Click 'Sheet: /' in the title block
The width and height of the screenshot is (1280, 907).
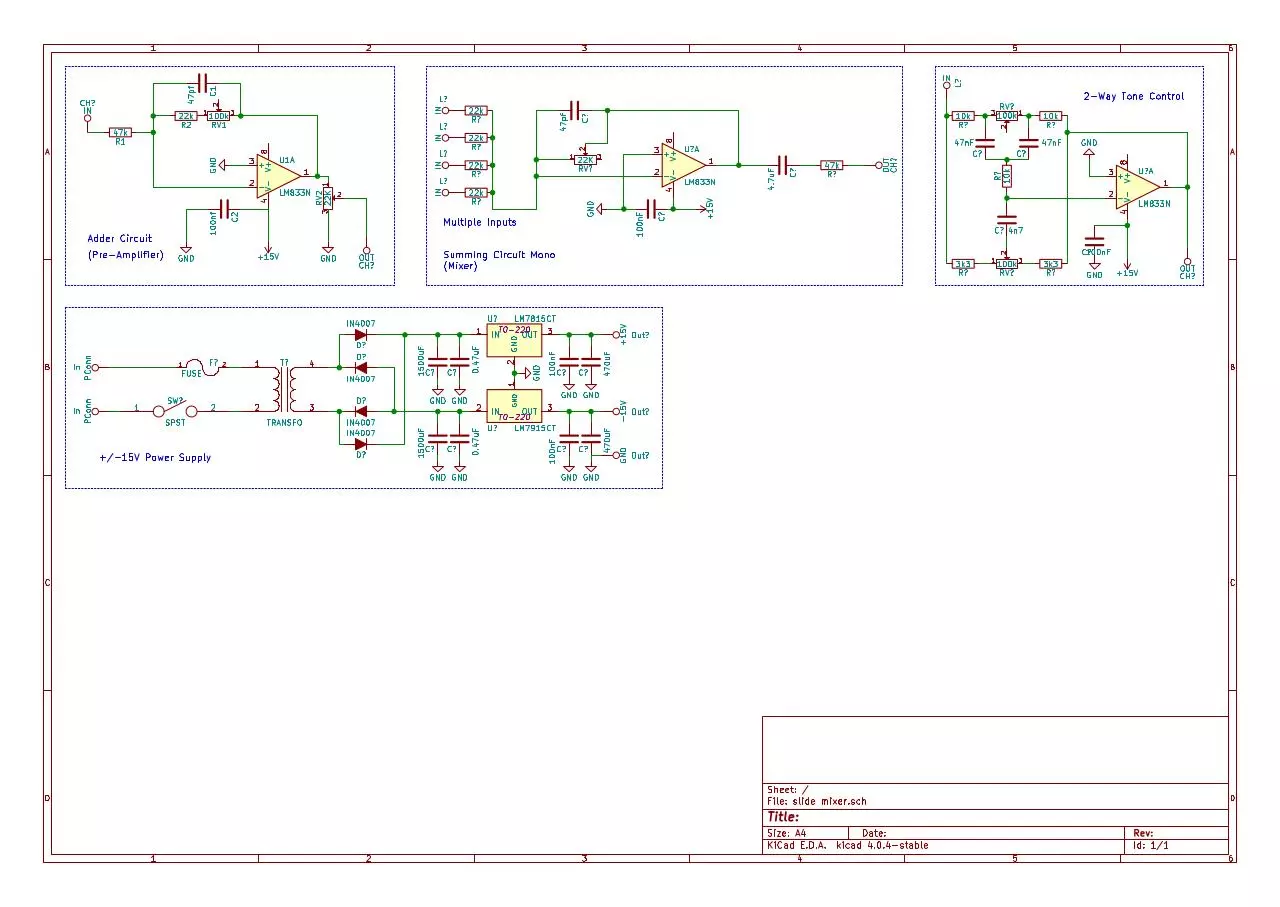coord(787,790)
